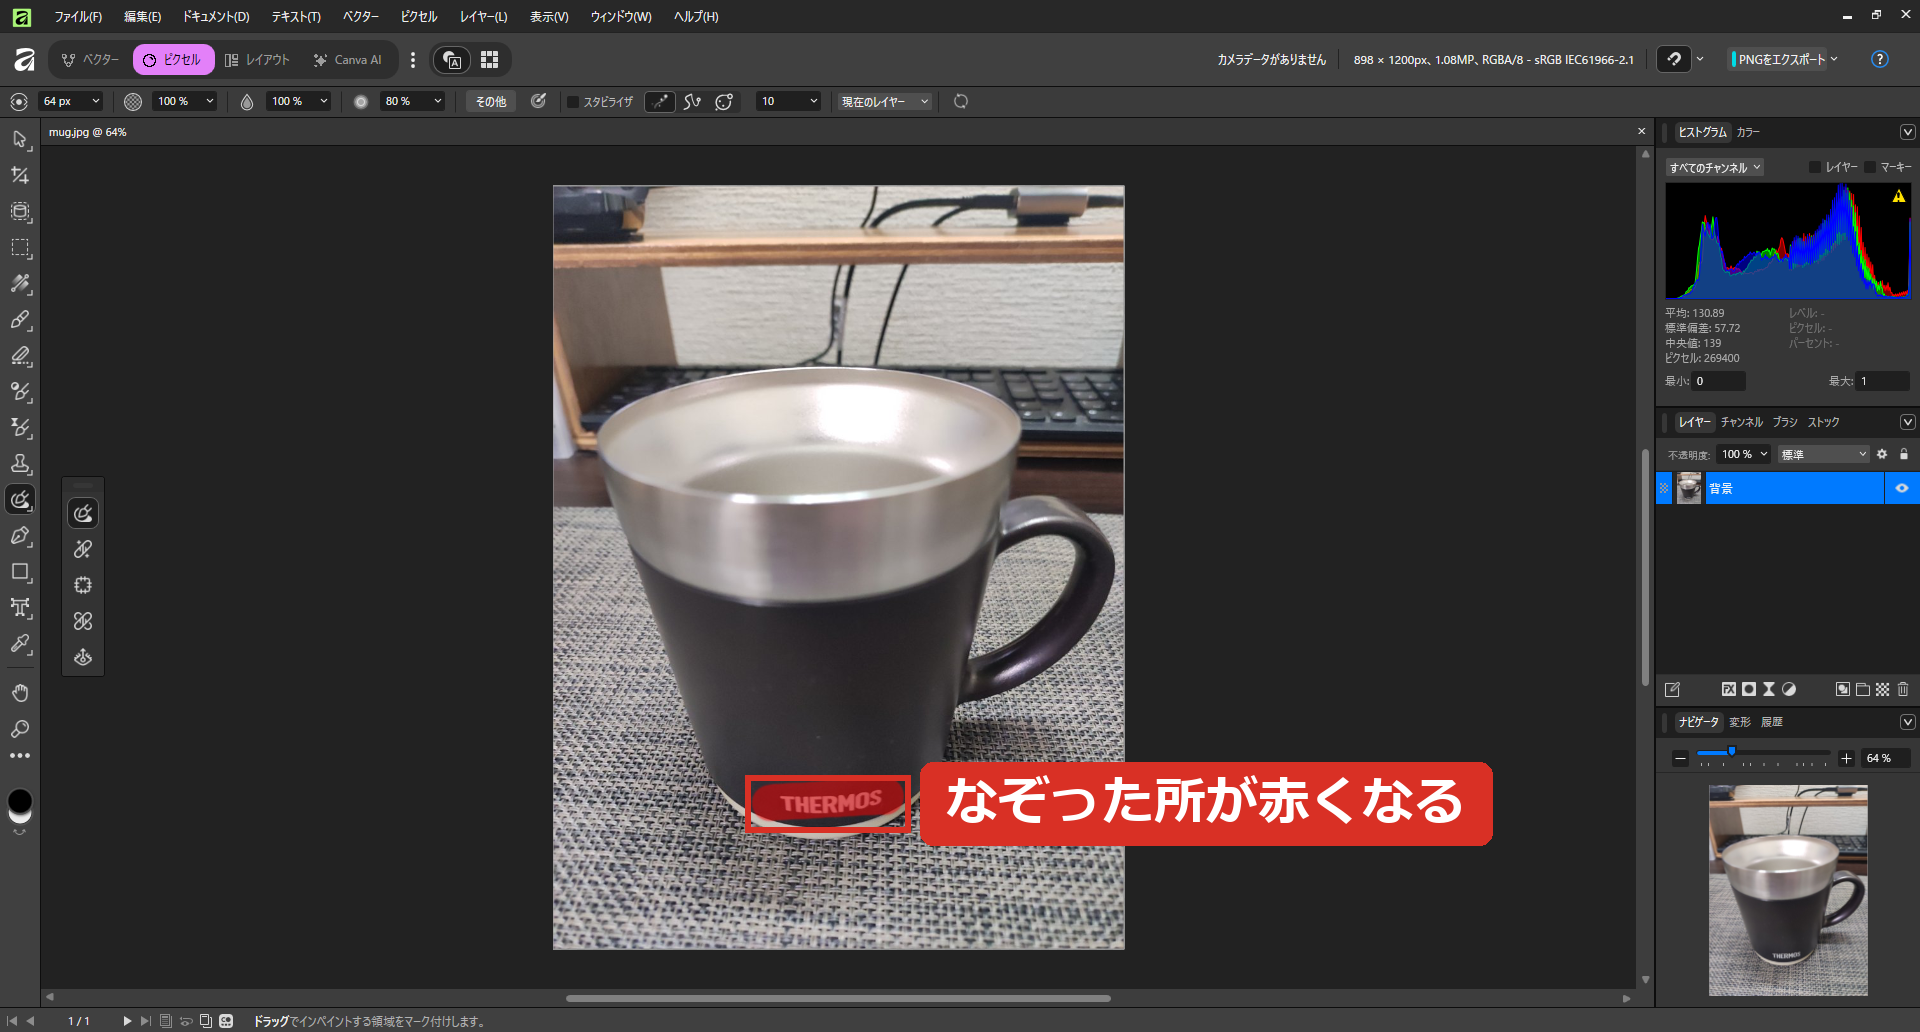This screenshot has height=1032, width=1920.
Task: Toggle the layer lock icon
Action: (x=1904, y=454)
